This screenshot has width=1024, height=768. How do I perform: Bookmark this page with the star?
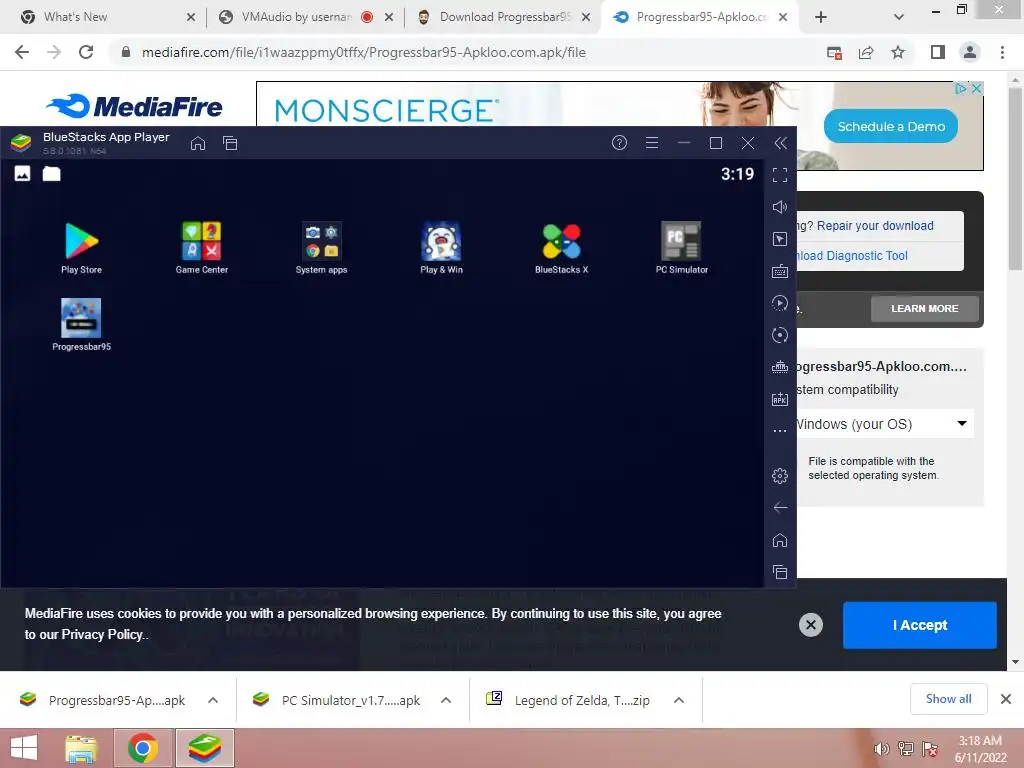(x=898, y=52)
